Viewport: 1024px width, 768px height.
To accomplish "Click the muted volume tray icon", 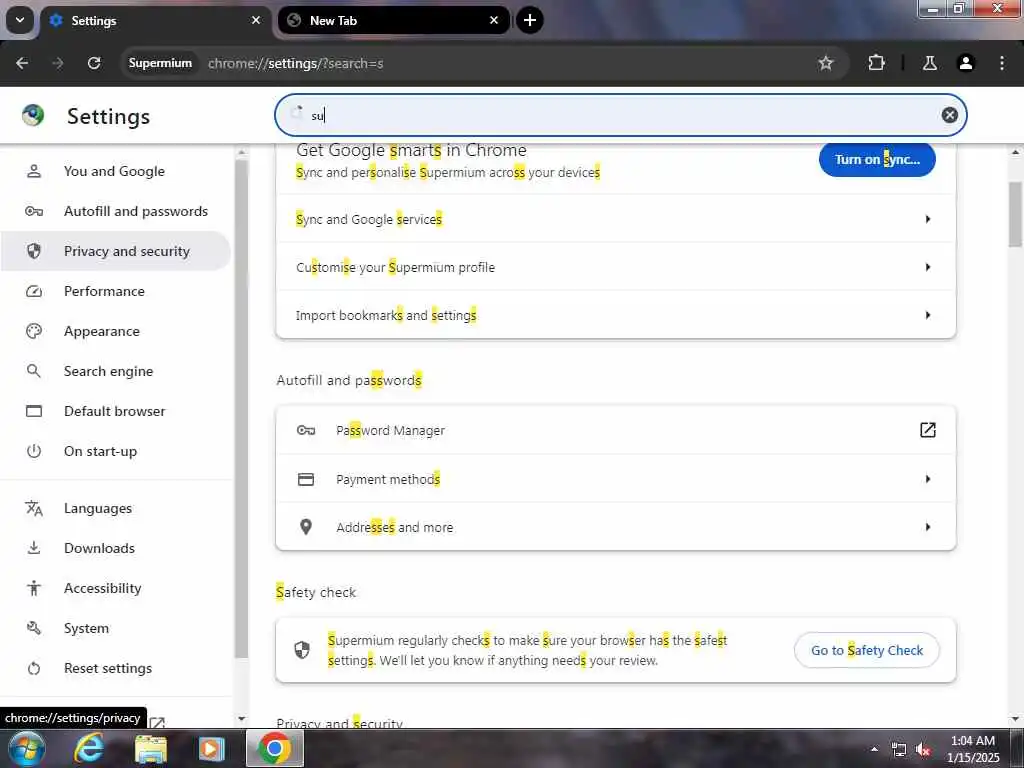I will tap(923, 750).
